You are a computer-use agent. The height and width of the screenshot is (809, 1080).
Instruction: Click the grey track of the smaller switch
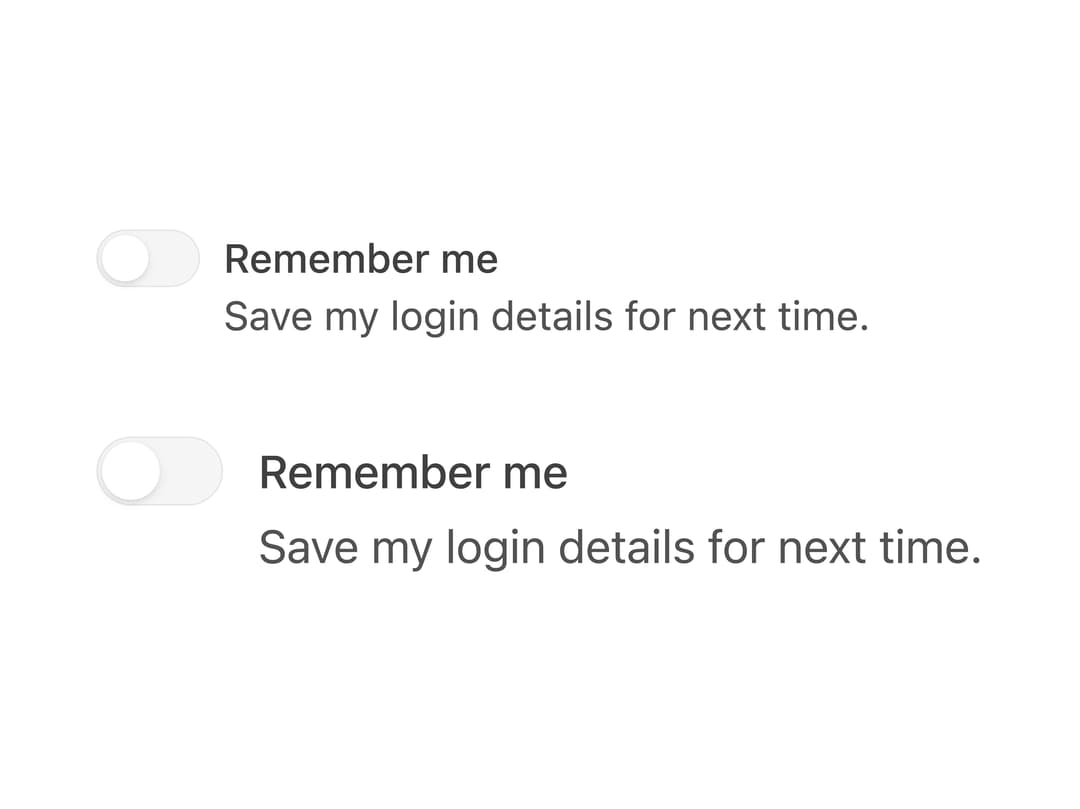(174, 258)
